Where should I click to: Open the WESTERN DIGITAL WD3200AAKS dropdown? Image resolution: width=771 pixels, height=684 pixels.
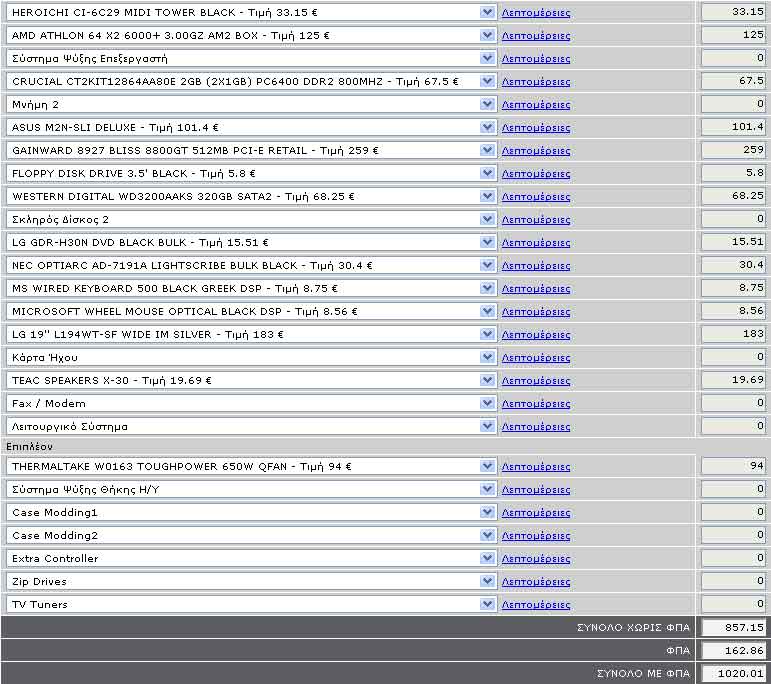tap(251, 196)
